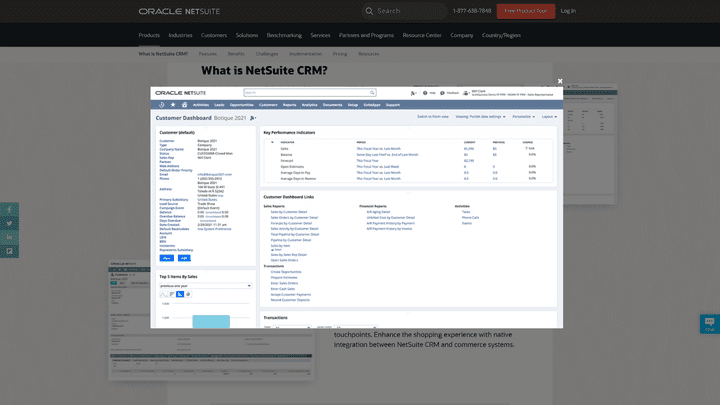Open the Products site menu
The width and height of the screenshot is (720, 405).
point(149,35)
